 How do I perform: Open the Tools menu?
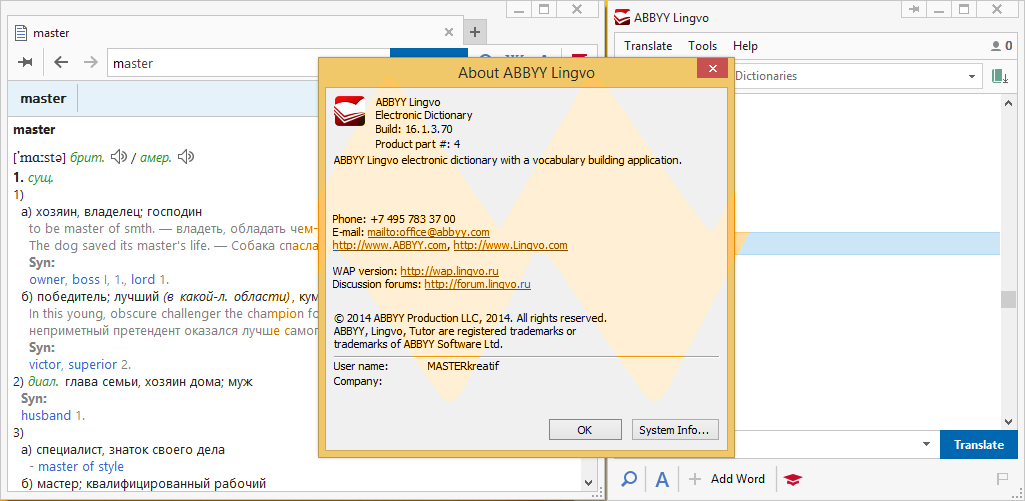[x=703, y=46]
